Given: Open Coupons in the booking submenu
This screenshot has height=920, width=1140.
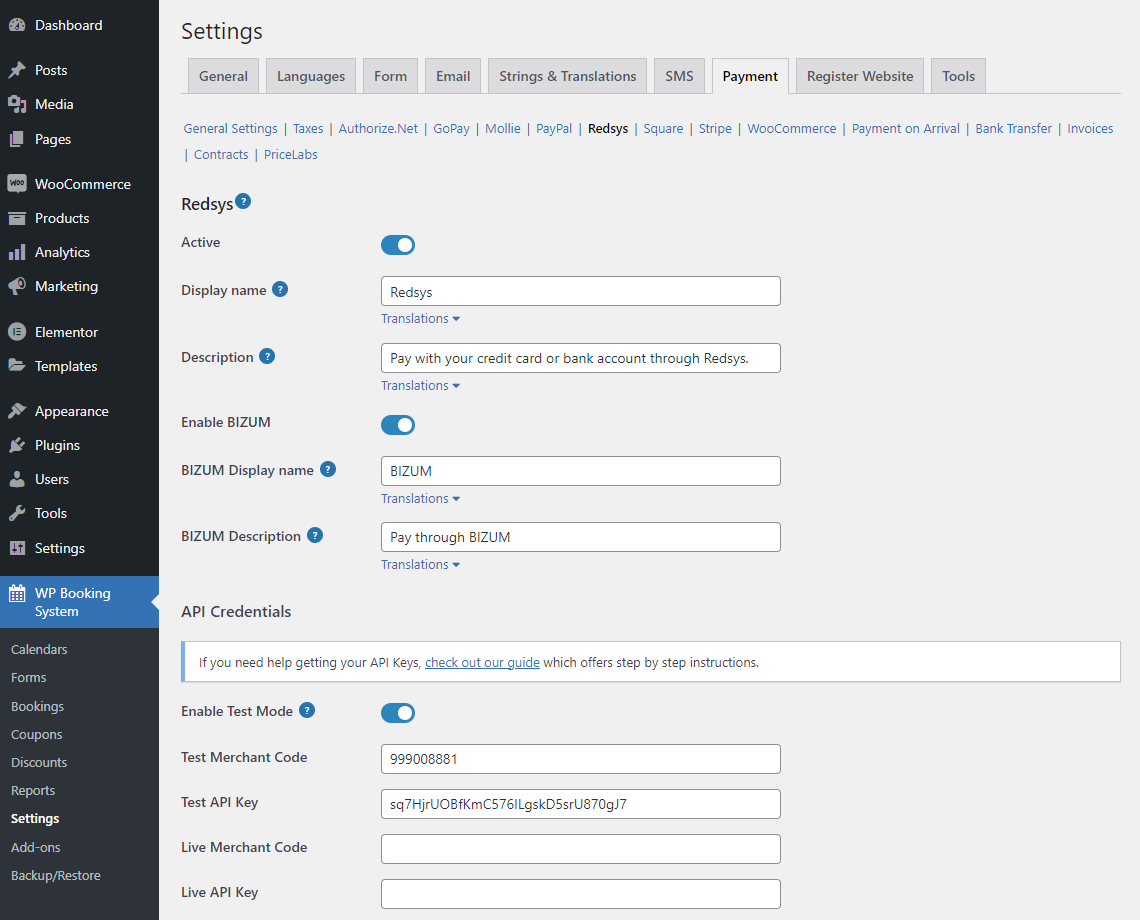Looking at the screenshot, I should point(36,735).
